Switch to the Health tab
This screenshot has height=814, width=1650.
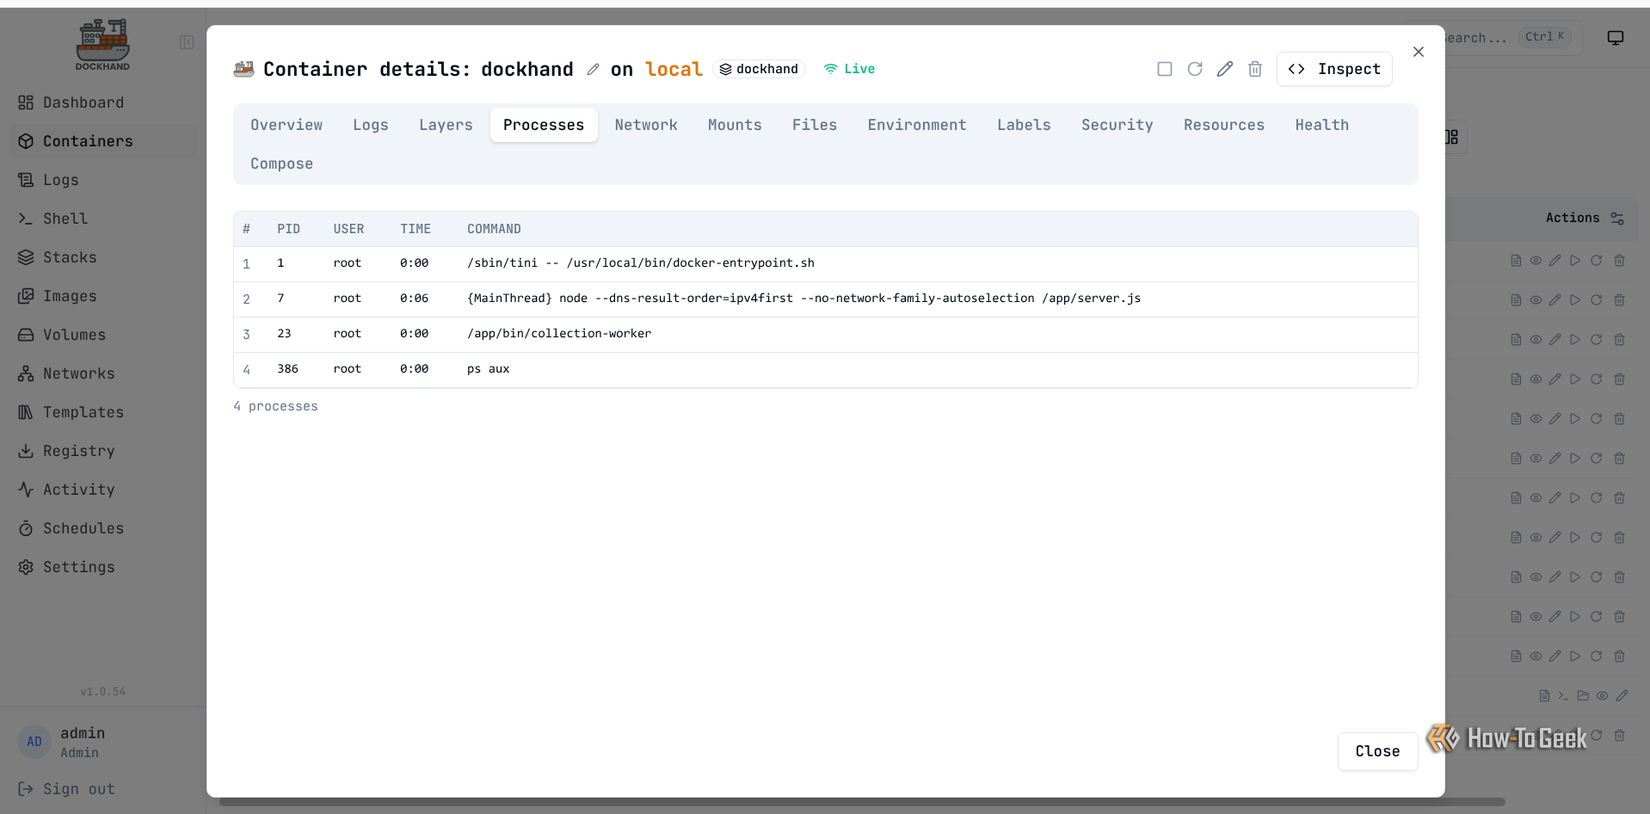[x=1321, y=125]
